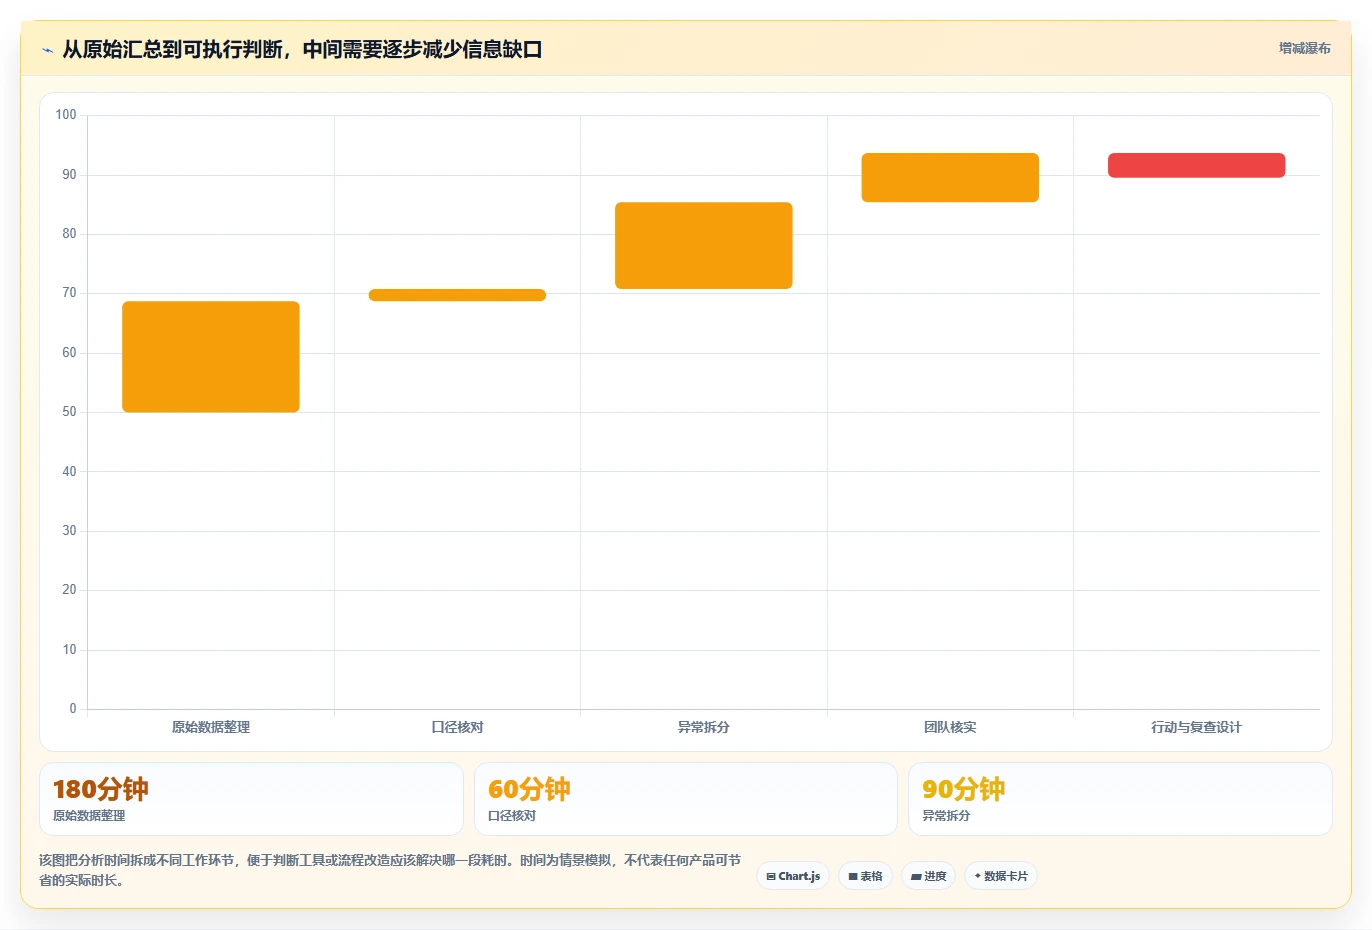Select the 进度 tag chip
This screenshot has width=1372, height=930.
pyautogui.click(x=928, y=876)
